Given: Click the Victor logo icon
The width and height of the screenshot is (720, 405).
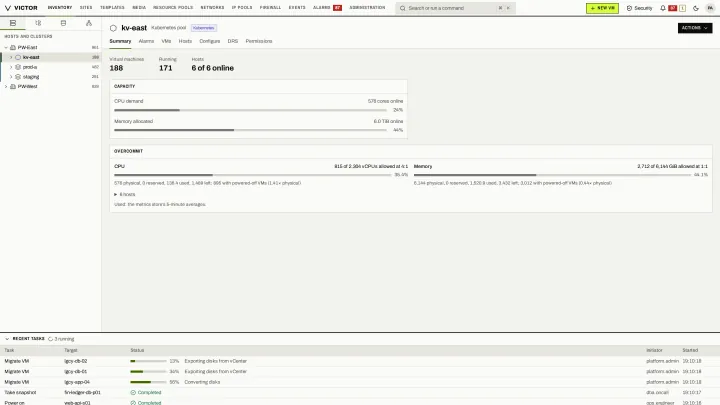Looking at the screenshot, I should tap(7, 8).
